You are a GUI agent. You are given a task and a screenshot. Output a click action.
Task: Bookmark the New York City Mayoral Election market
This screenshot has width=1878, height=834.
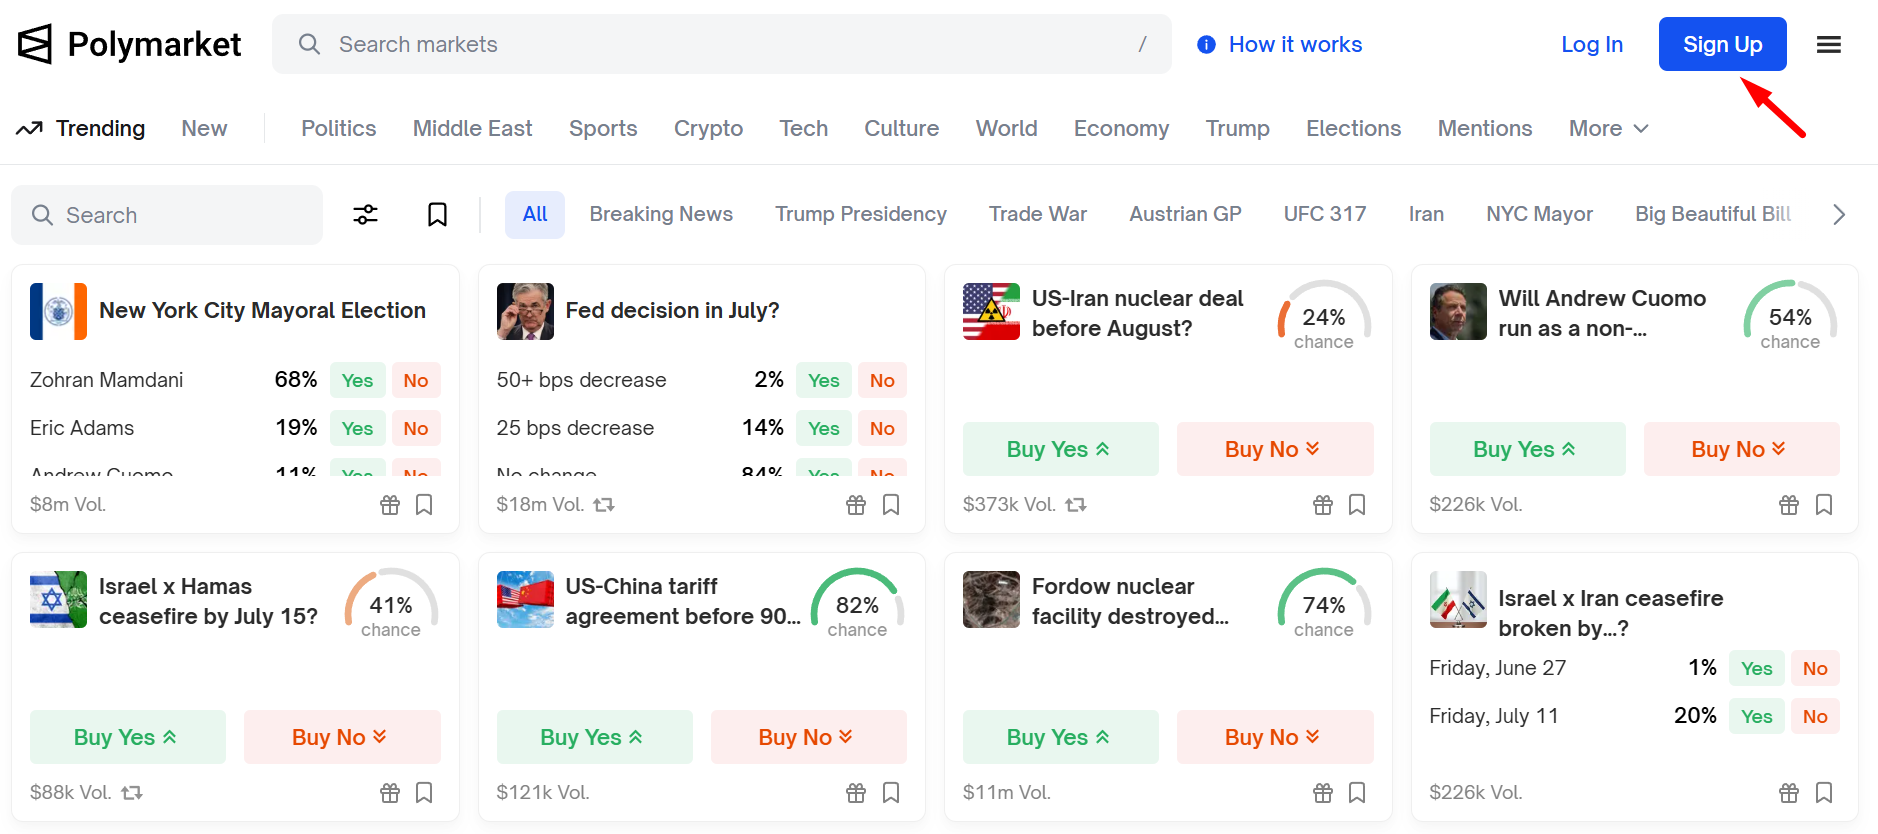click(x=424, y=505)
